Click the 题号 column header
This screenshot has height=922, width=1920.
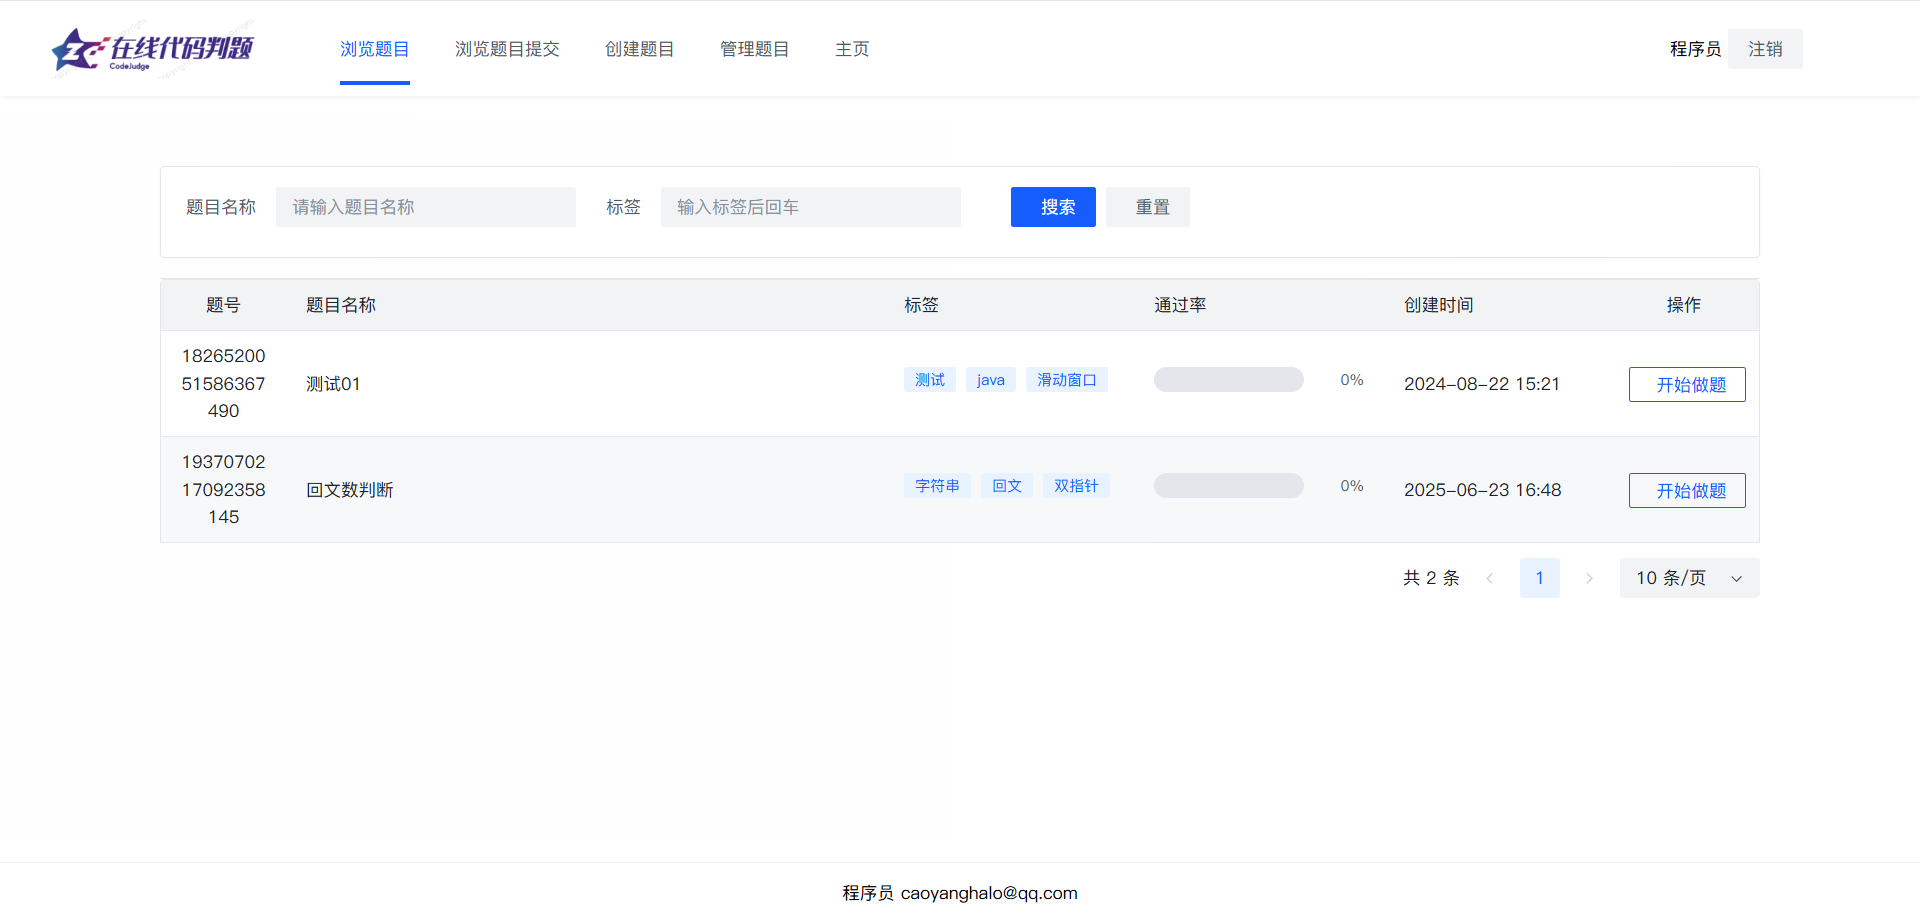pos(223,305)
